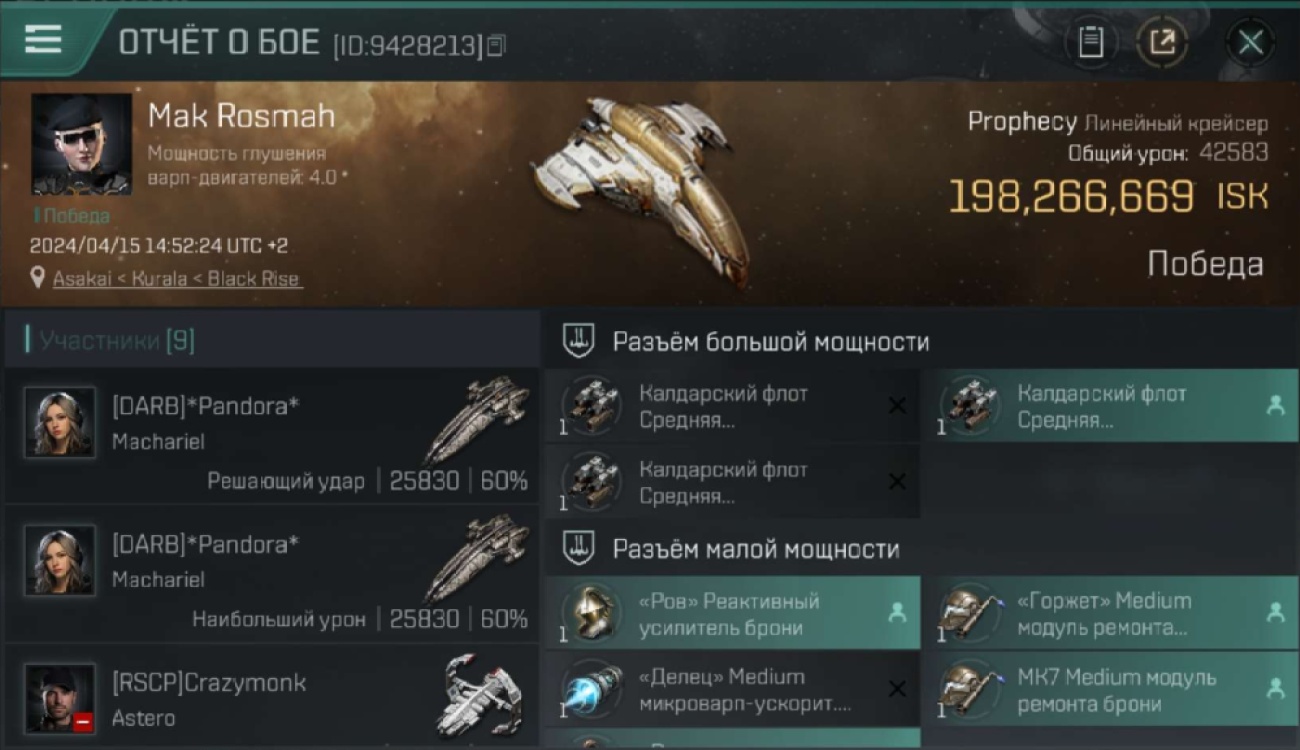Copy battle report ID with copy icon

497,45
